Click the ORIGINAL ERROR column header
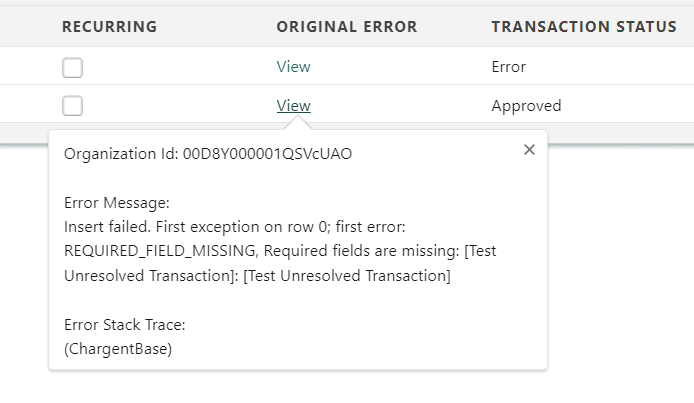694x403 pixels. tap(346, 27)
